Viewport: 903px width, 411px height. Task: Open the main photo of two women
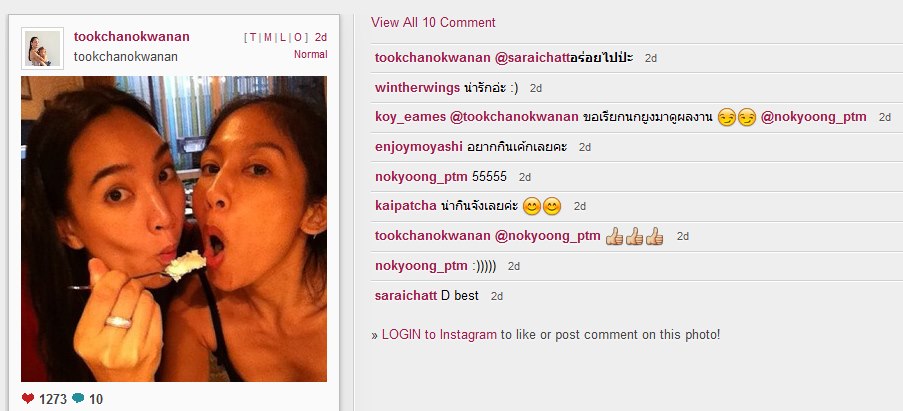pyautogui.click(x=174, y=229)
